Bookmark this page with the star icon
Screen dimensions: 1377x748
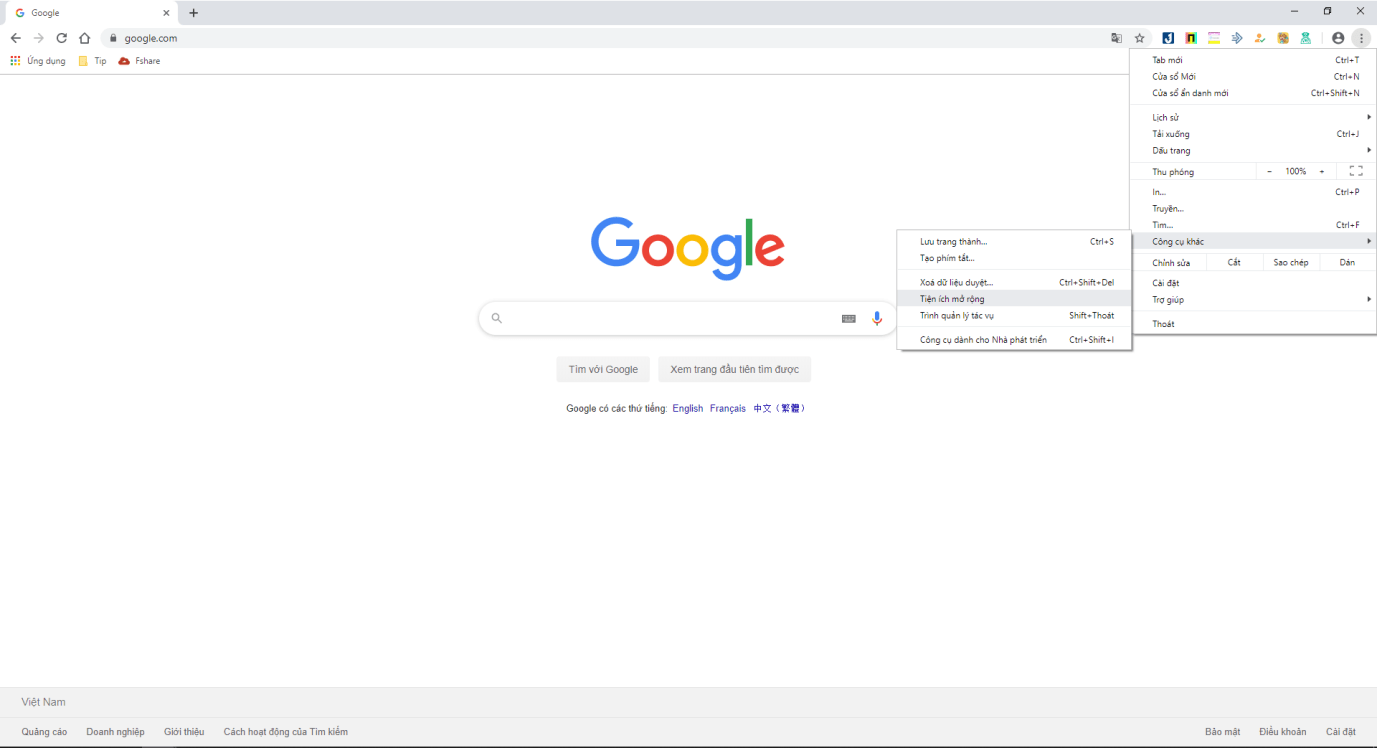click(1139, 38)
